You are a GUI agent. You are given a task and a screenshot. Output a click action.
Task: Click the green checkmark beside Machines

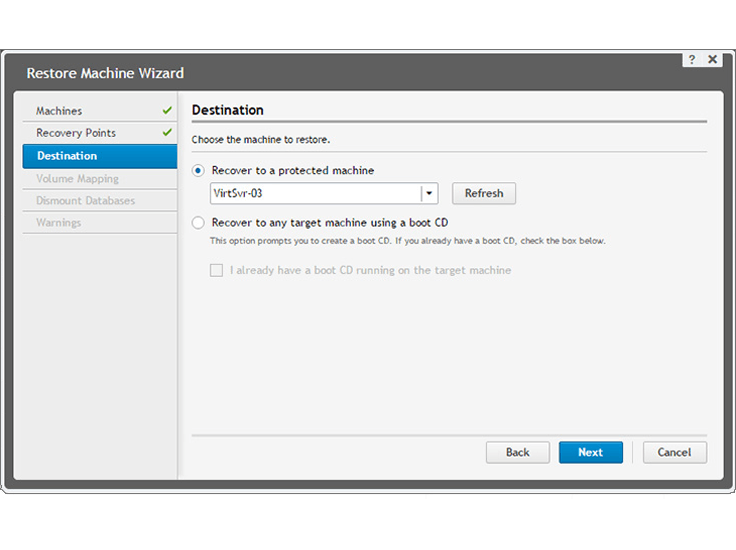[167, 111]
